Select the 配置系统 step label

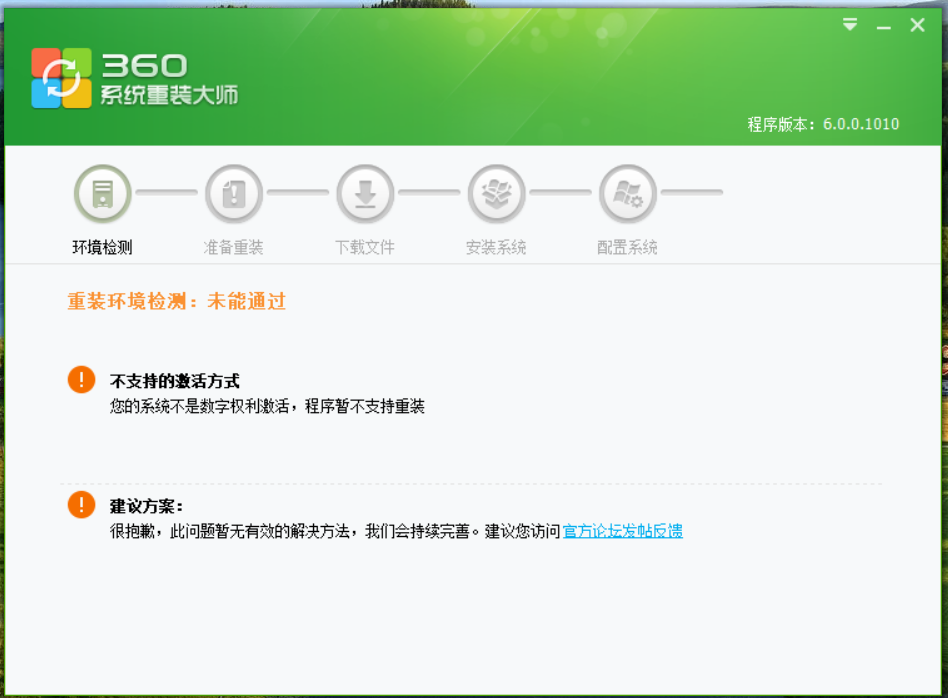click(627, 247)
